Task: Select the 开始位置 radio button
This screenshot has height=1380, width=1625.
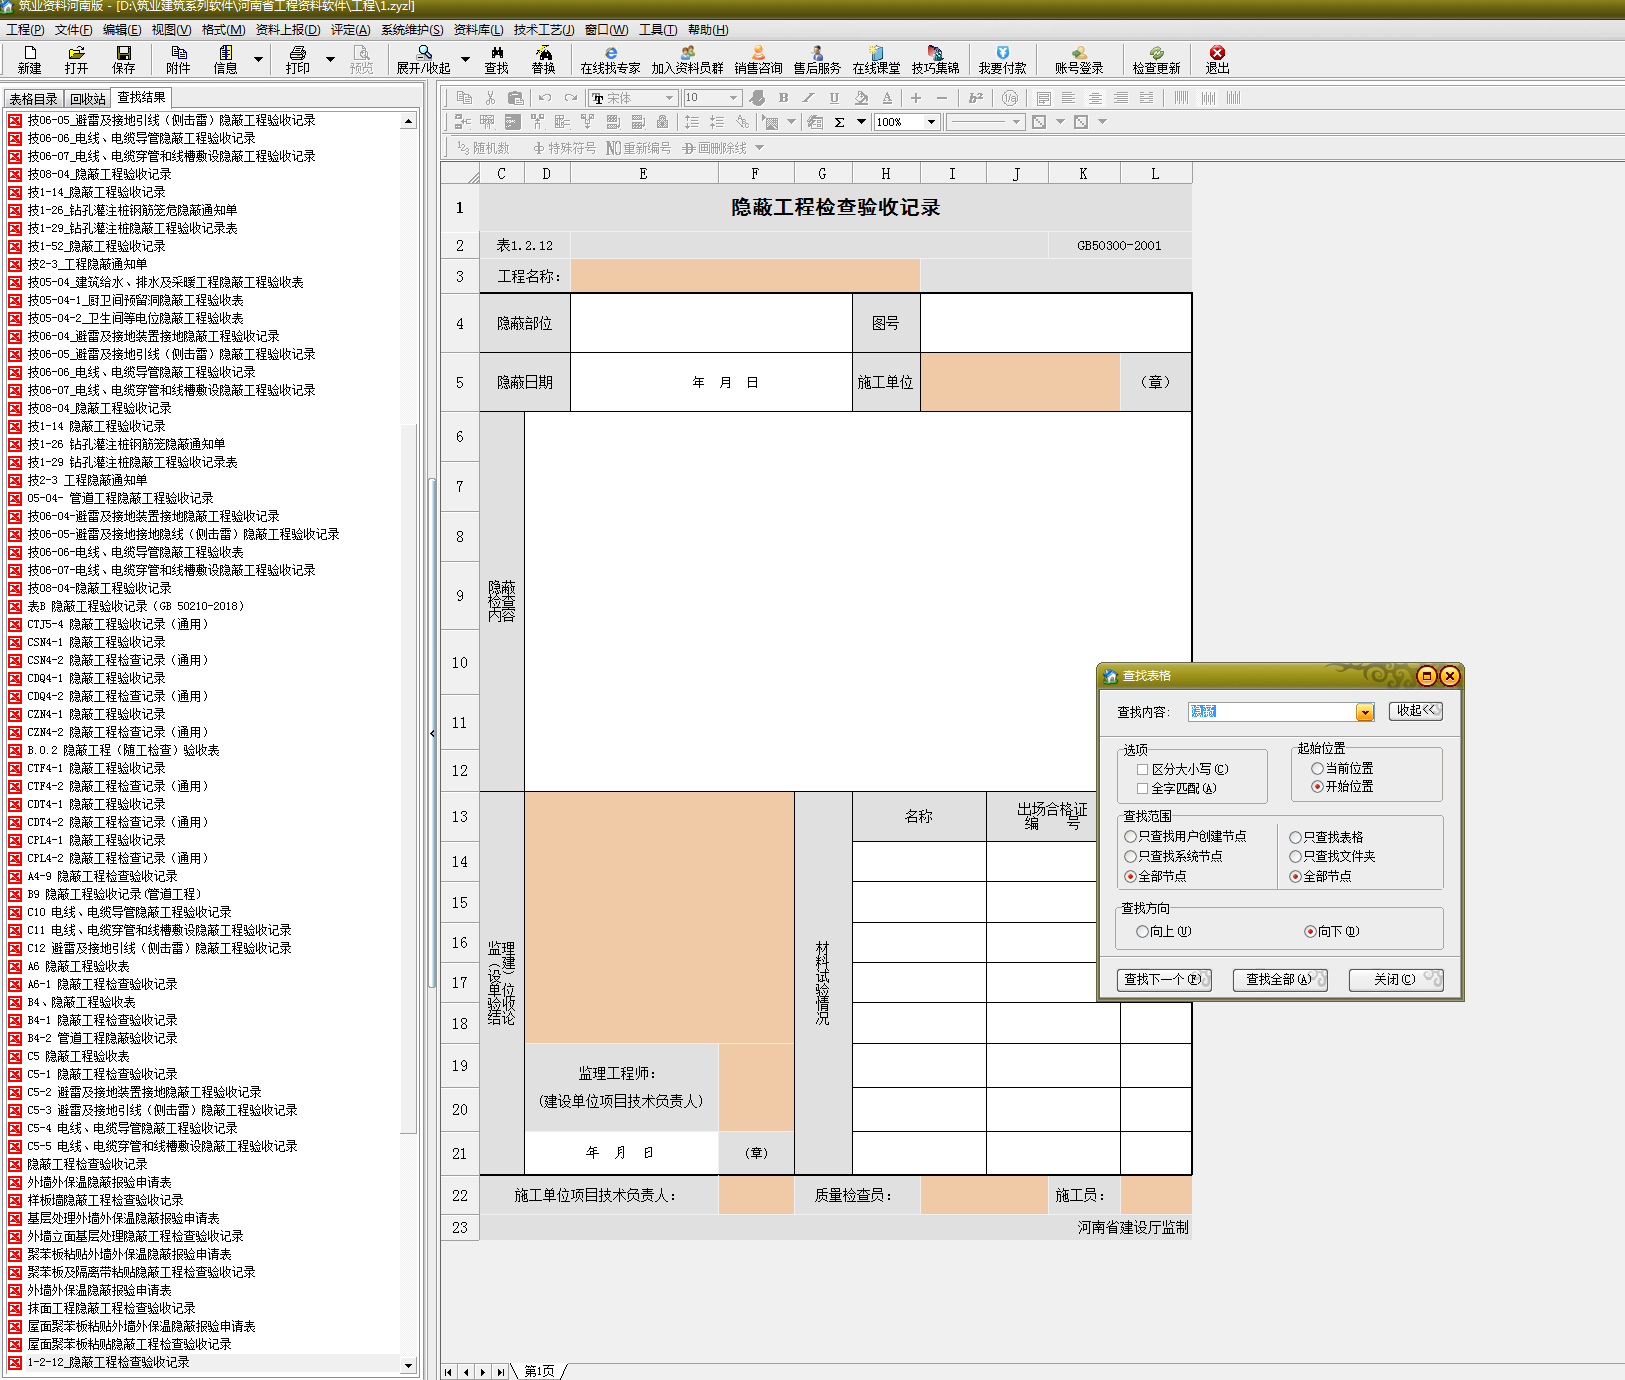Action: (1317, 786)
